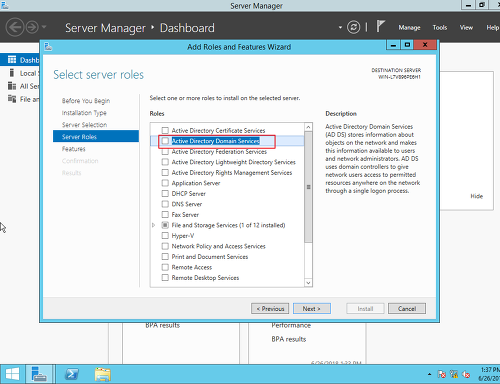Check the Application Server role
The image size is (500, 384).
tap(165, 183)
